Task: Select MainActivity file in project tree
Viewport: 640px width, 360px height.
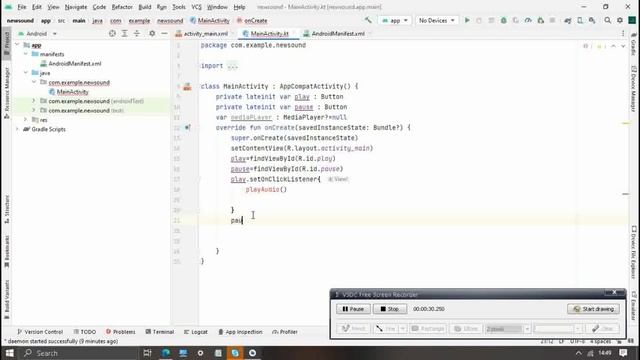Action: (x=72, y=92)
